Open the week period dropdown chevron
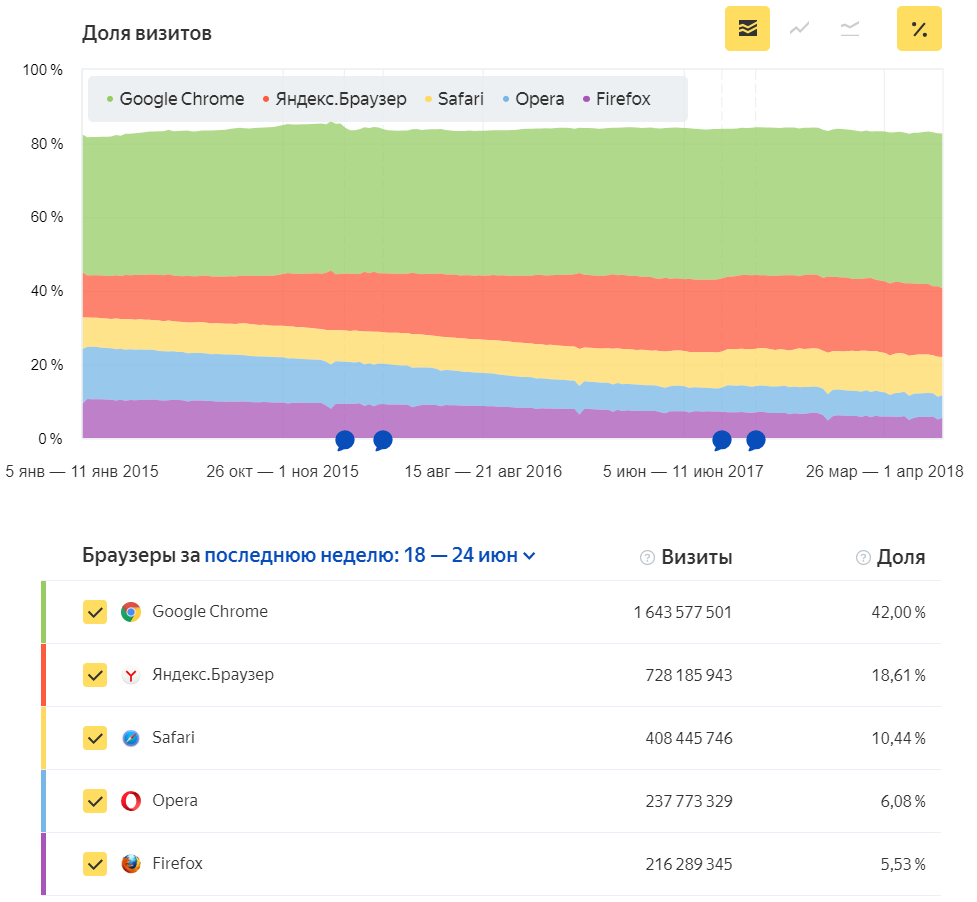This screenshot has height=902, width=977. pyautogui.click(x=529, y=556)
